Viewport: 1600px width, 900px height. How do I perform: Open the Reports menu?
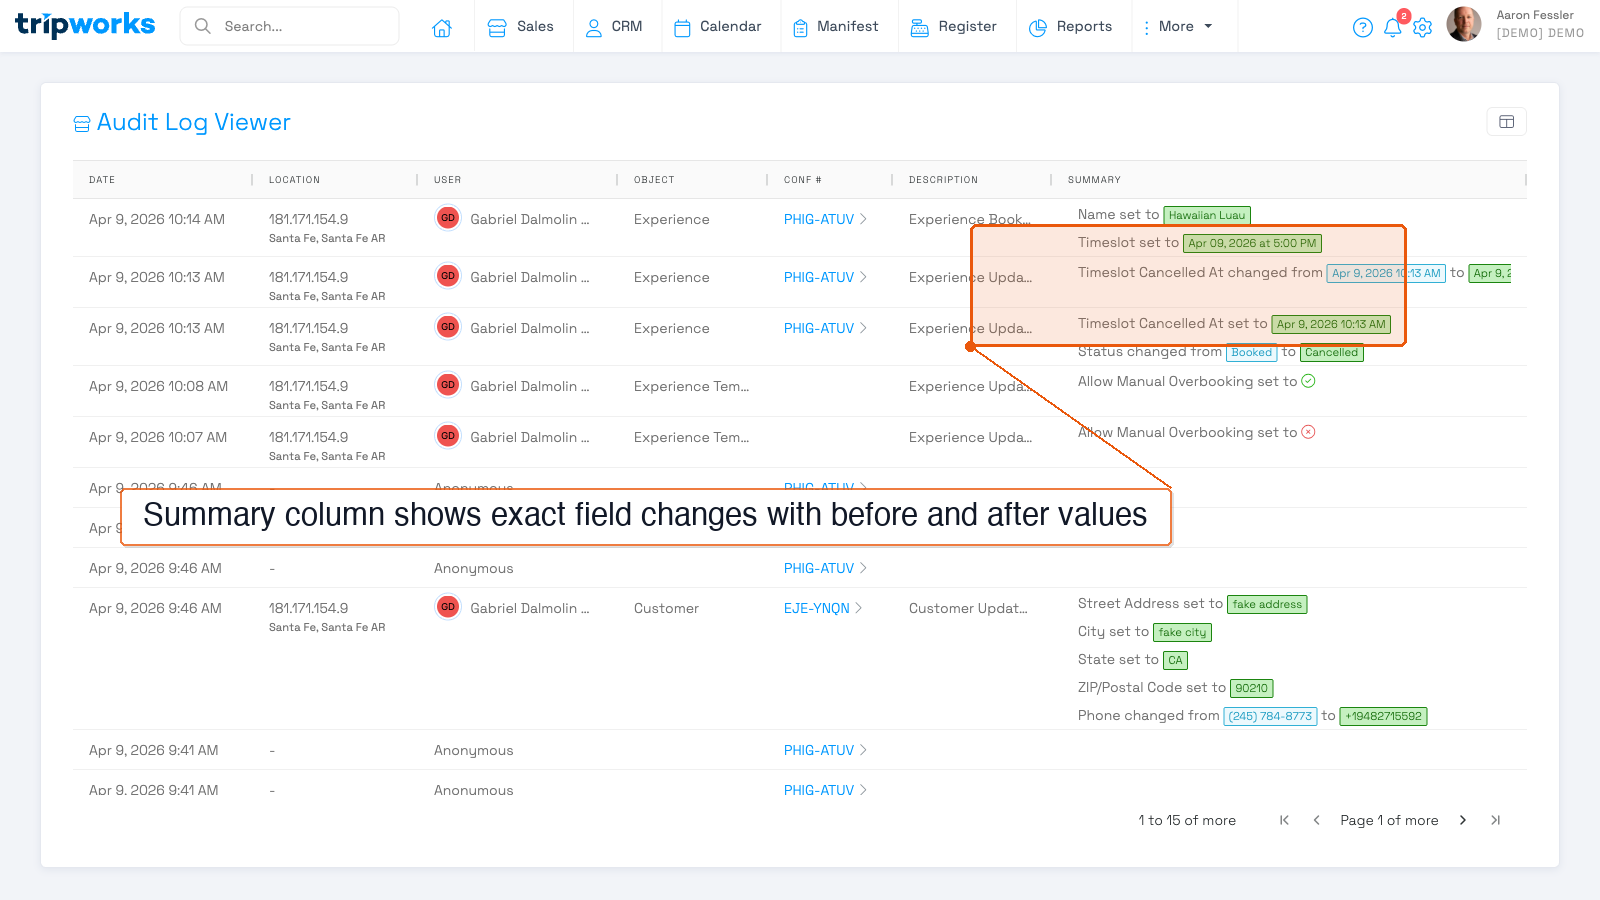click(x=1084, y=27)
